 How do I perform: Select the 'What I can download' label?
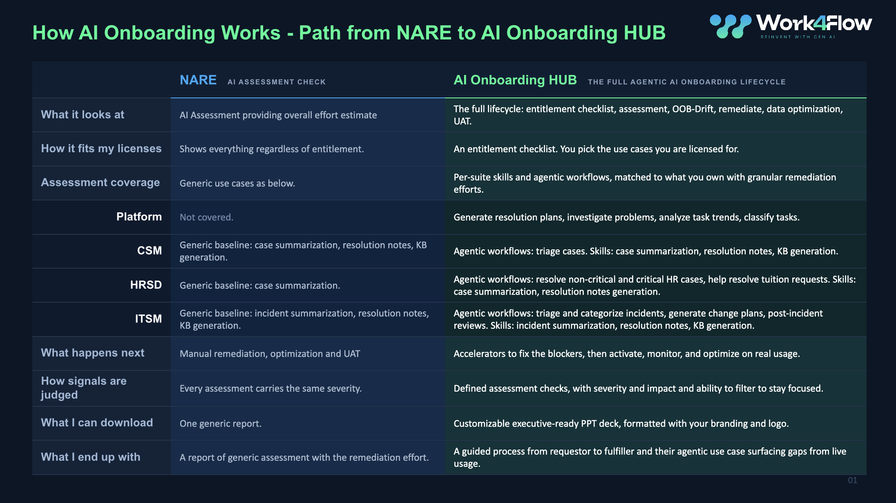(x=97, y=422)
